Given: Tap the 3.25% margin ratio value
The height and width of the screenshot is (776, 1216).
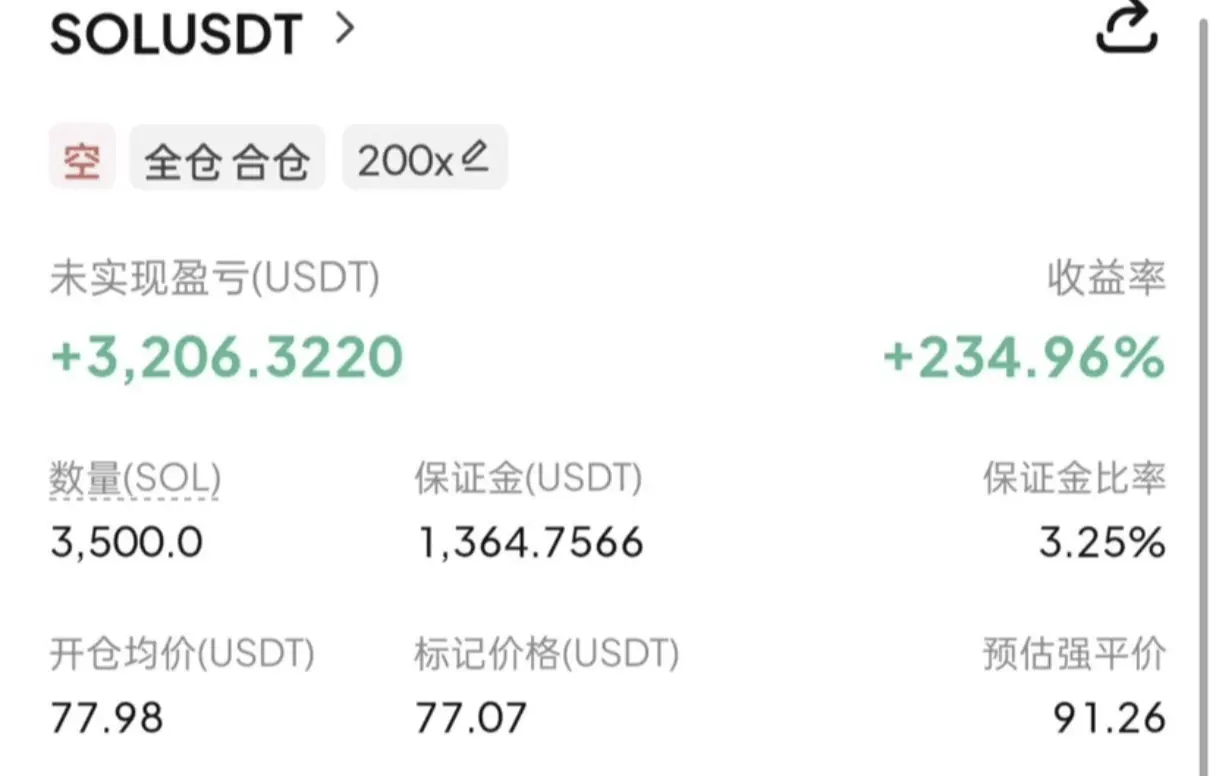Looking at the screenshot, I should coord(1102,544).
